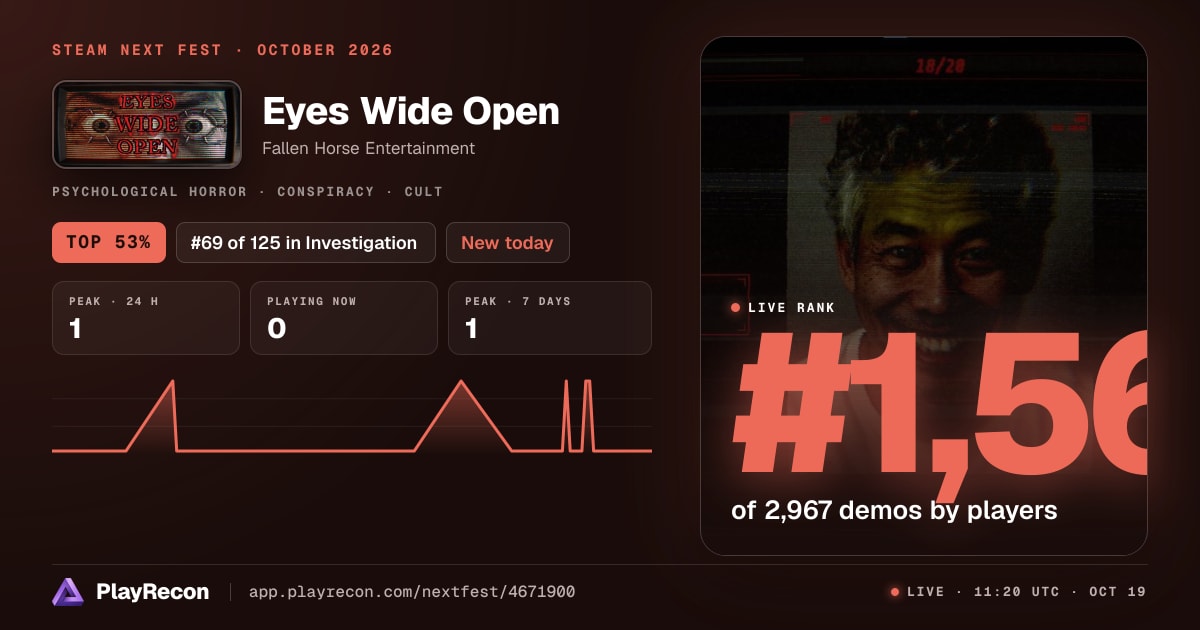Open the smiling man game screenshot
The width and height of the screenshot is (1200, 630).
tap(924, 296)
